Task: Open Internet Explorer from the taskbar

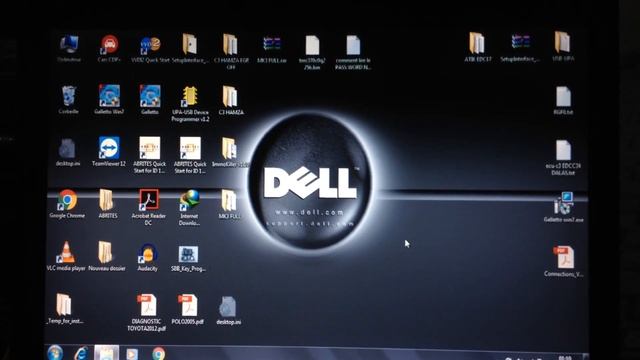Action: click(x=81, y=353)
